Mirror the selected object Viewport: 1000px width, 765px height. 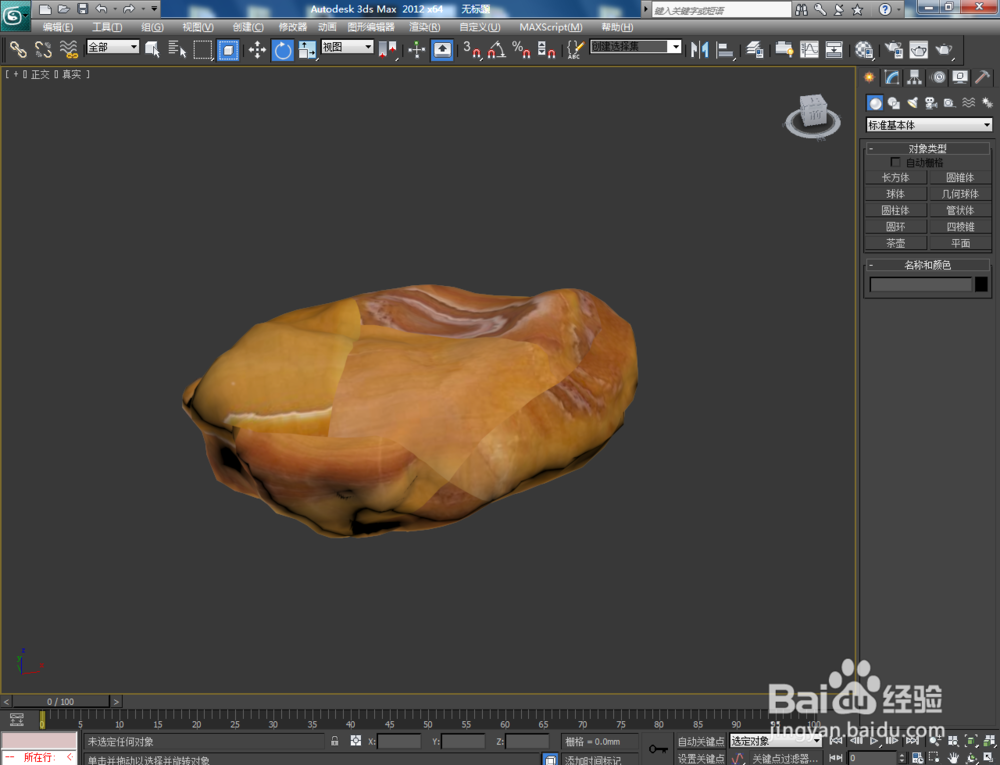coord(700,50)
